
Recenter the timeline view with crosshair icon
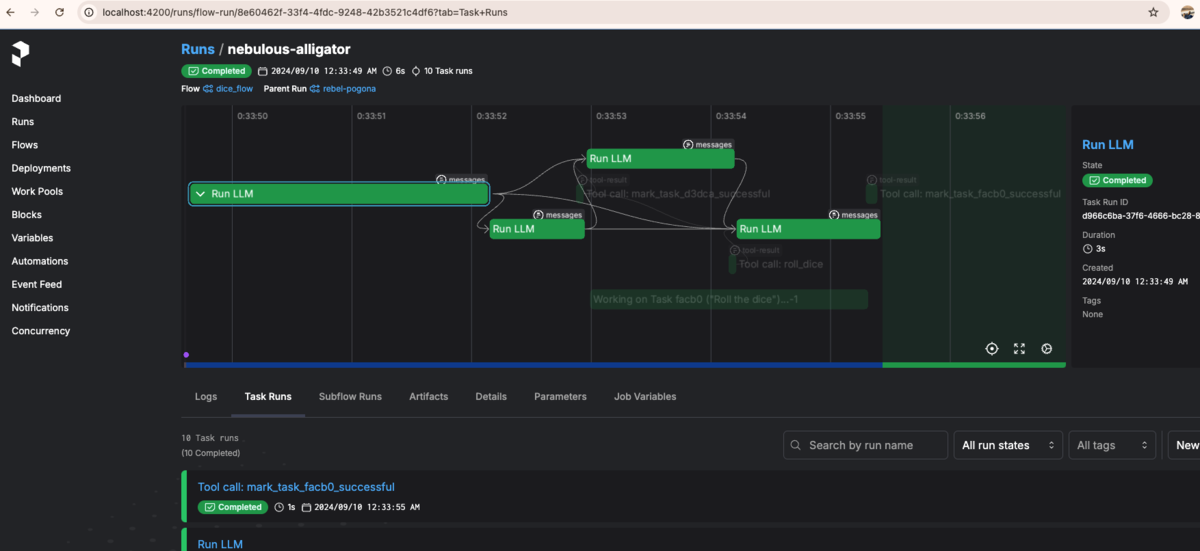point(992,349)
